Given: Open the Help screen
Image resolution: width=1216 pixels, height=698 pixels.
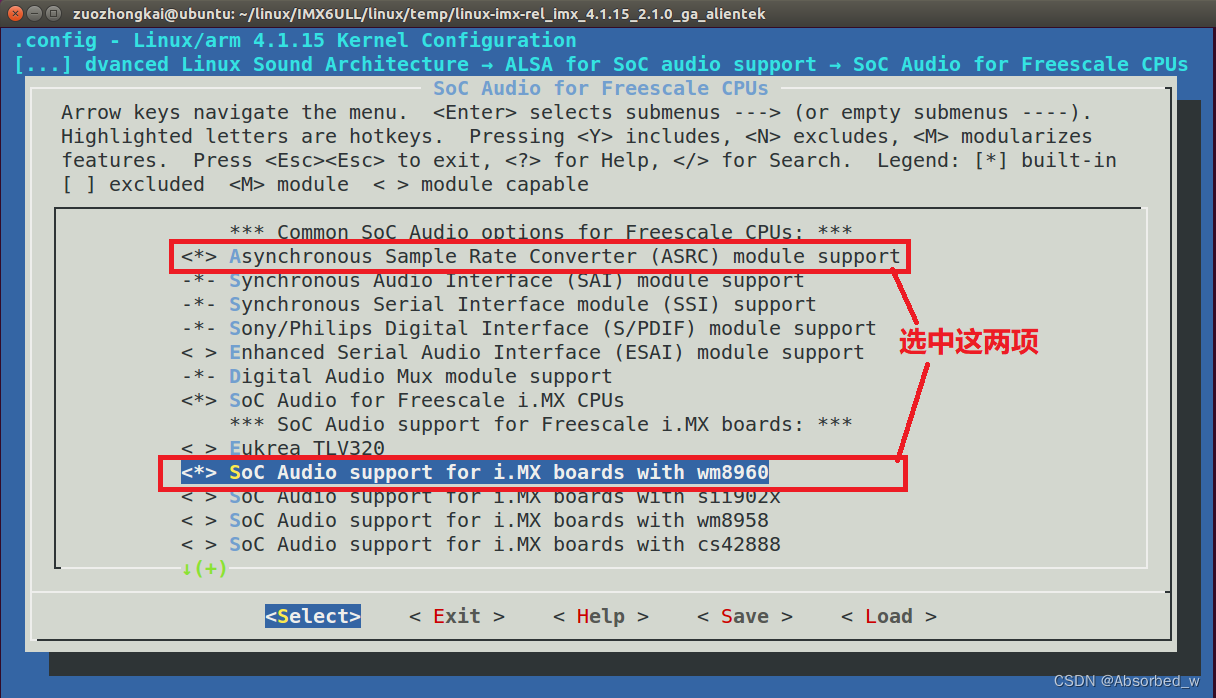Looking at the screenshot, I should coord(600,616).
